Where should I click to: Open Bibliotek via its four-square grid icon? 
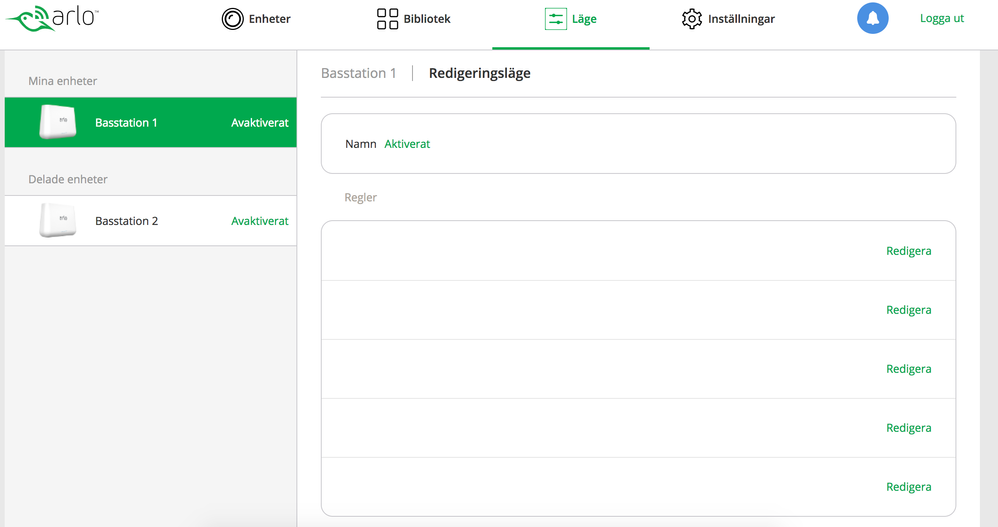point(387,19)
